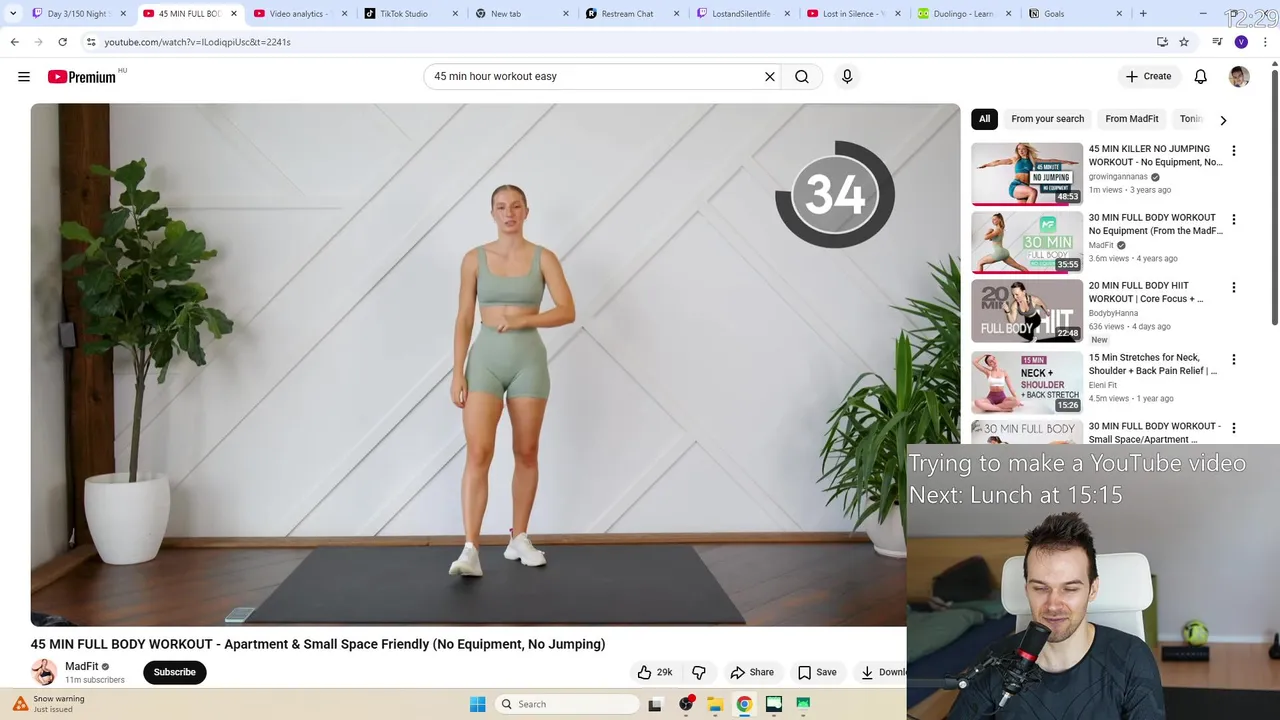1280x720 pixels.
Task: Clear the search box with the X
Action: (770, 76)
